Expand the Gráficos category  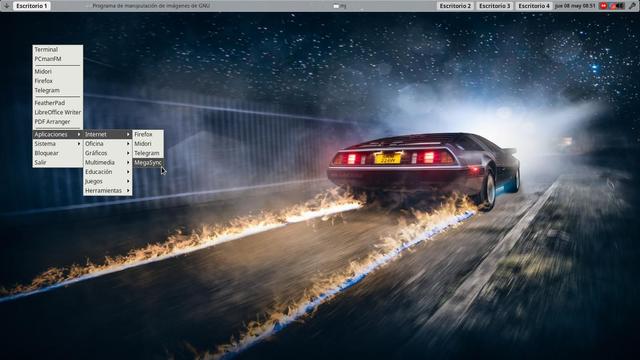107,153
